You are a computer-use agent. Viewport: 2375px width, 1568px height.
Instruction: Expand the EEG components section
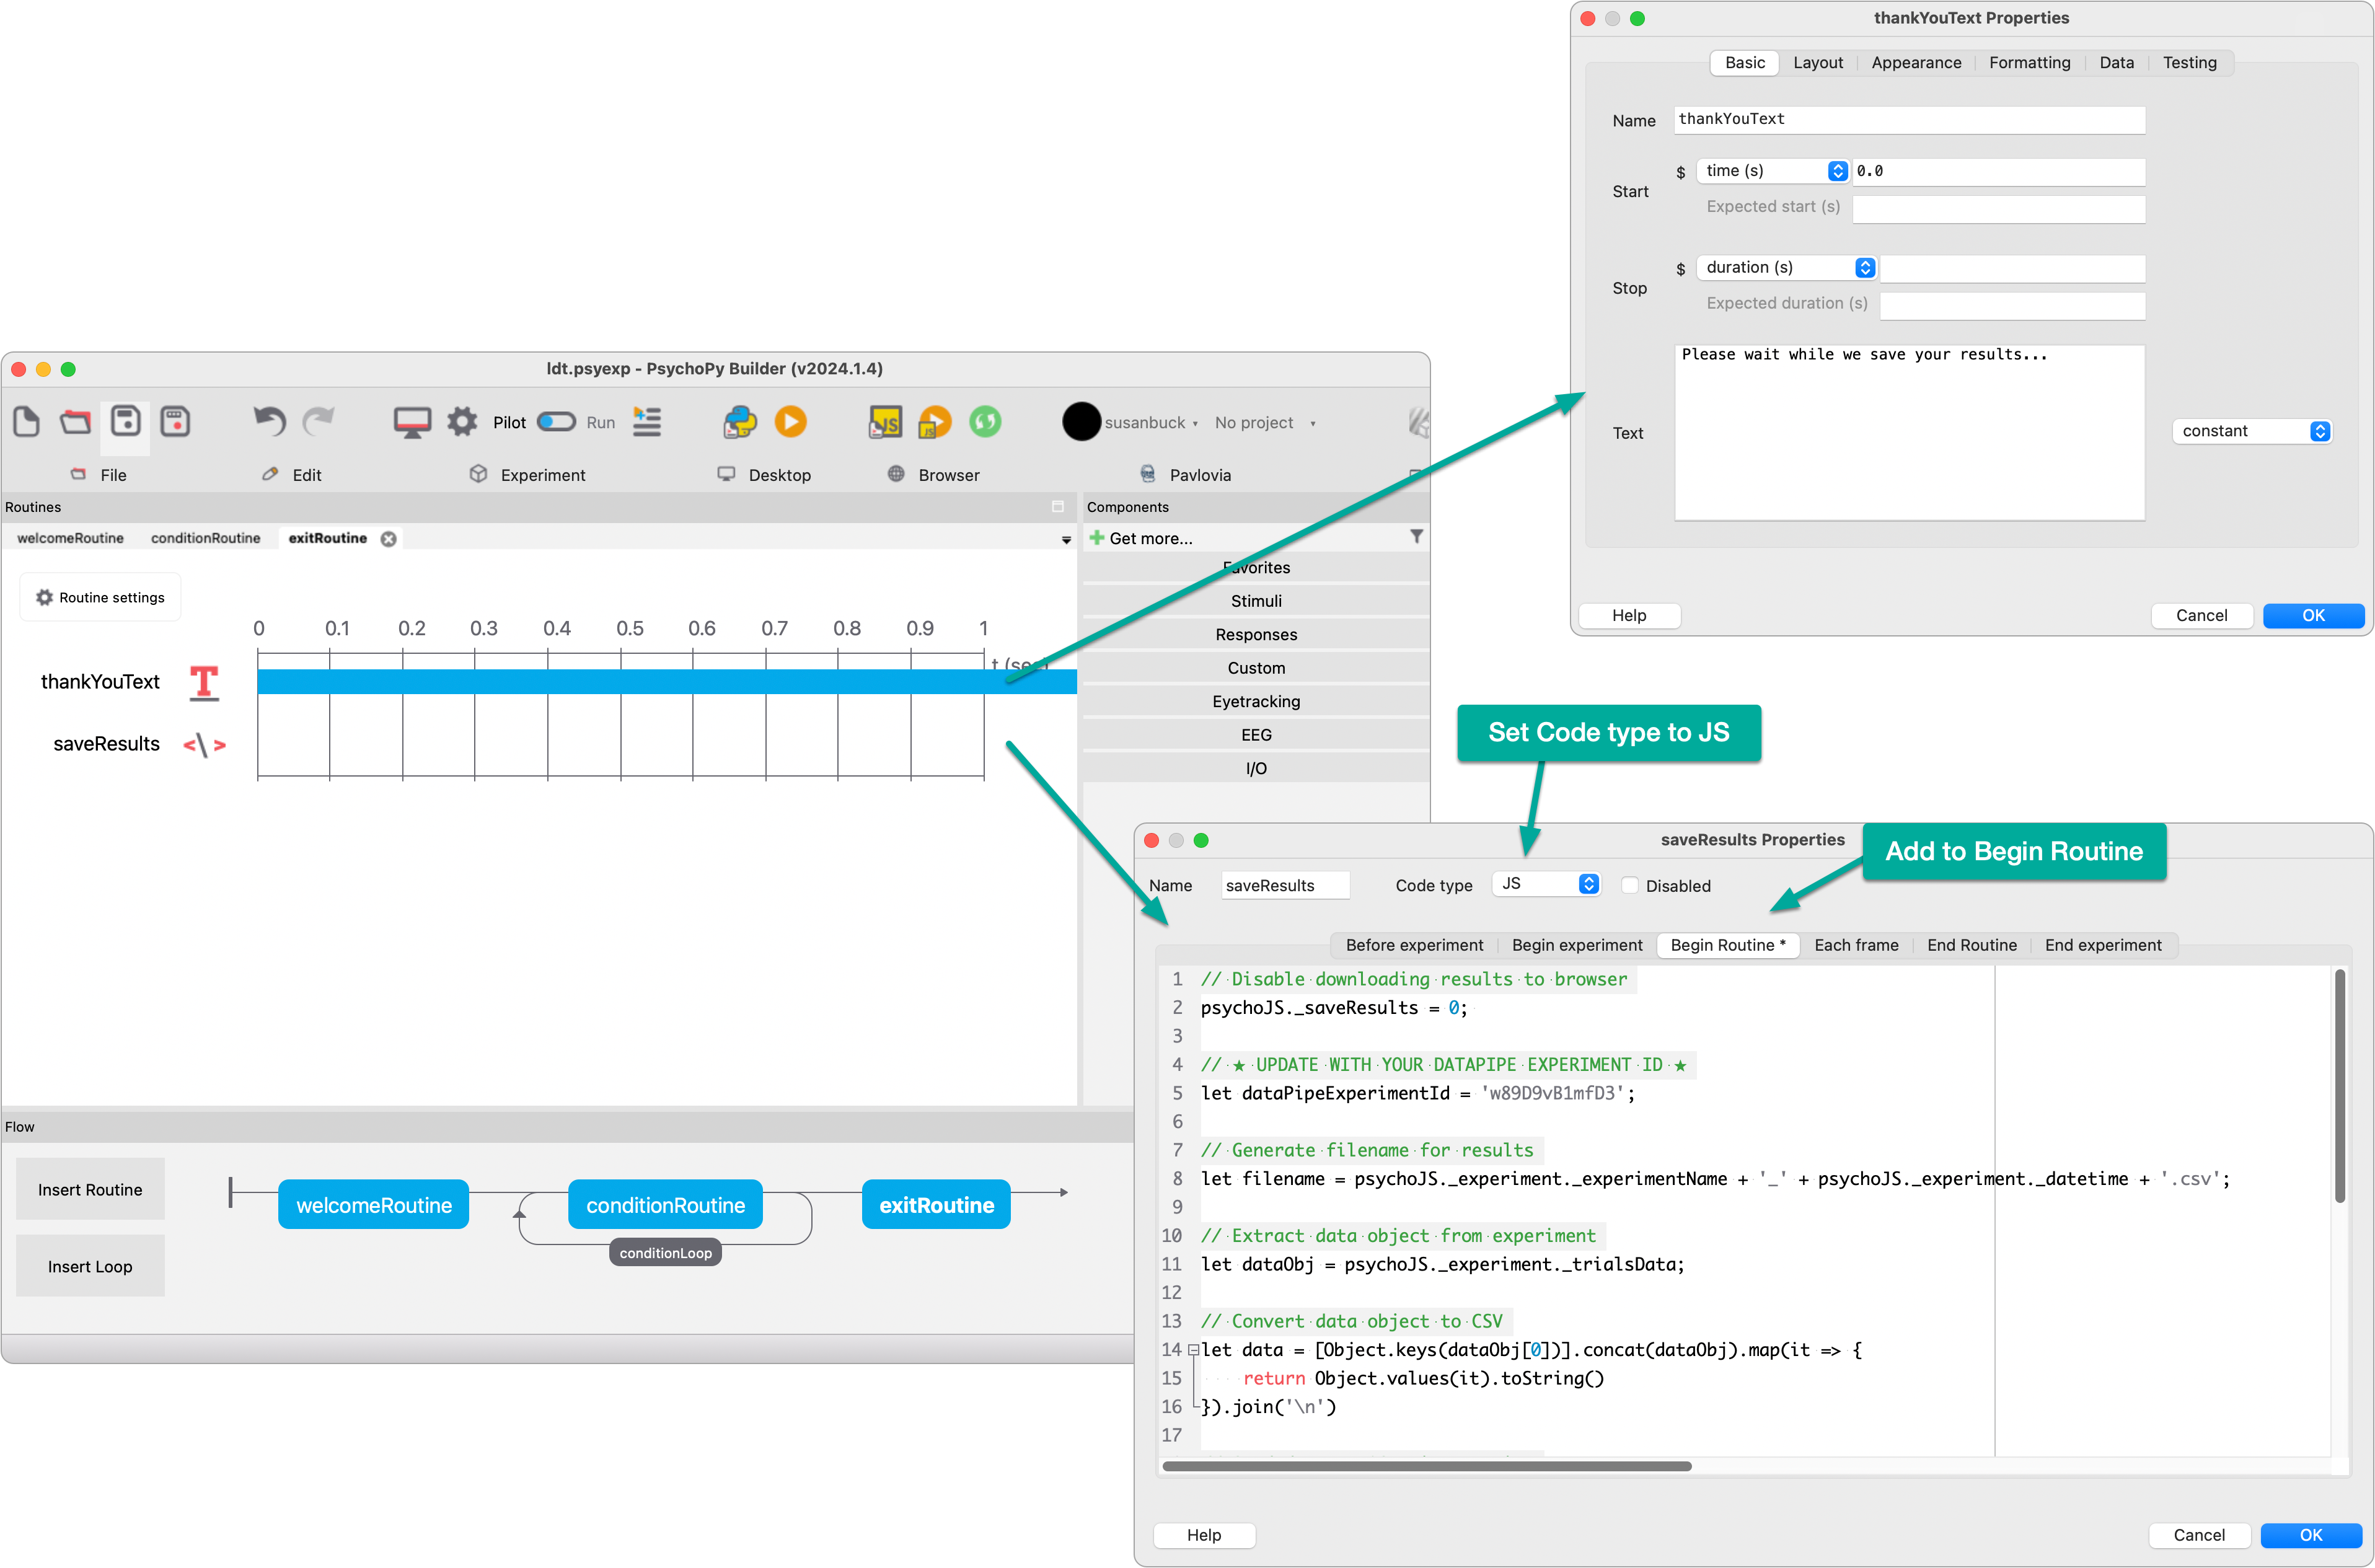coord(1256,735)
